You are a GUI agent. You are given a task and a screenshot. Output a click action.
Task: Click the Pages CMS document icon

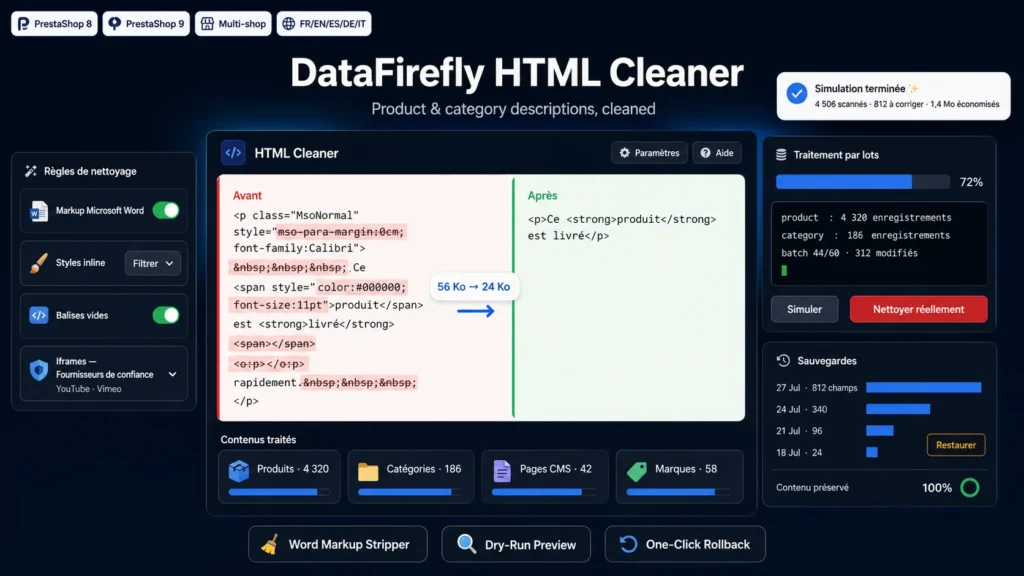pyautogui.click(x=502, y=470)
